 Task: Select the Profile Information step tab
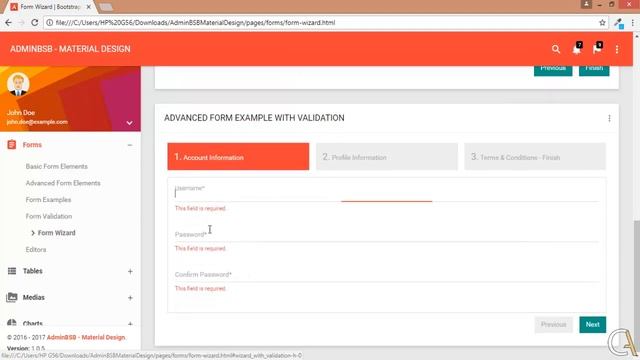387,156
